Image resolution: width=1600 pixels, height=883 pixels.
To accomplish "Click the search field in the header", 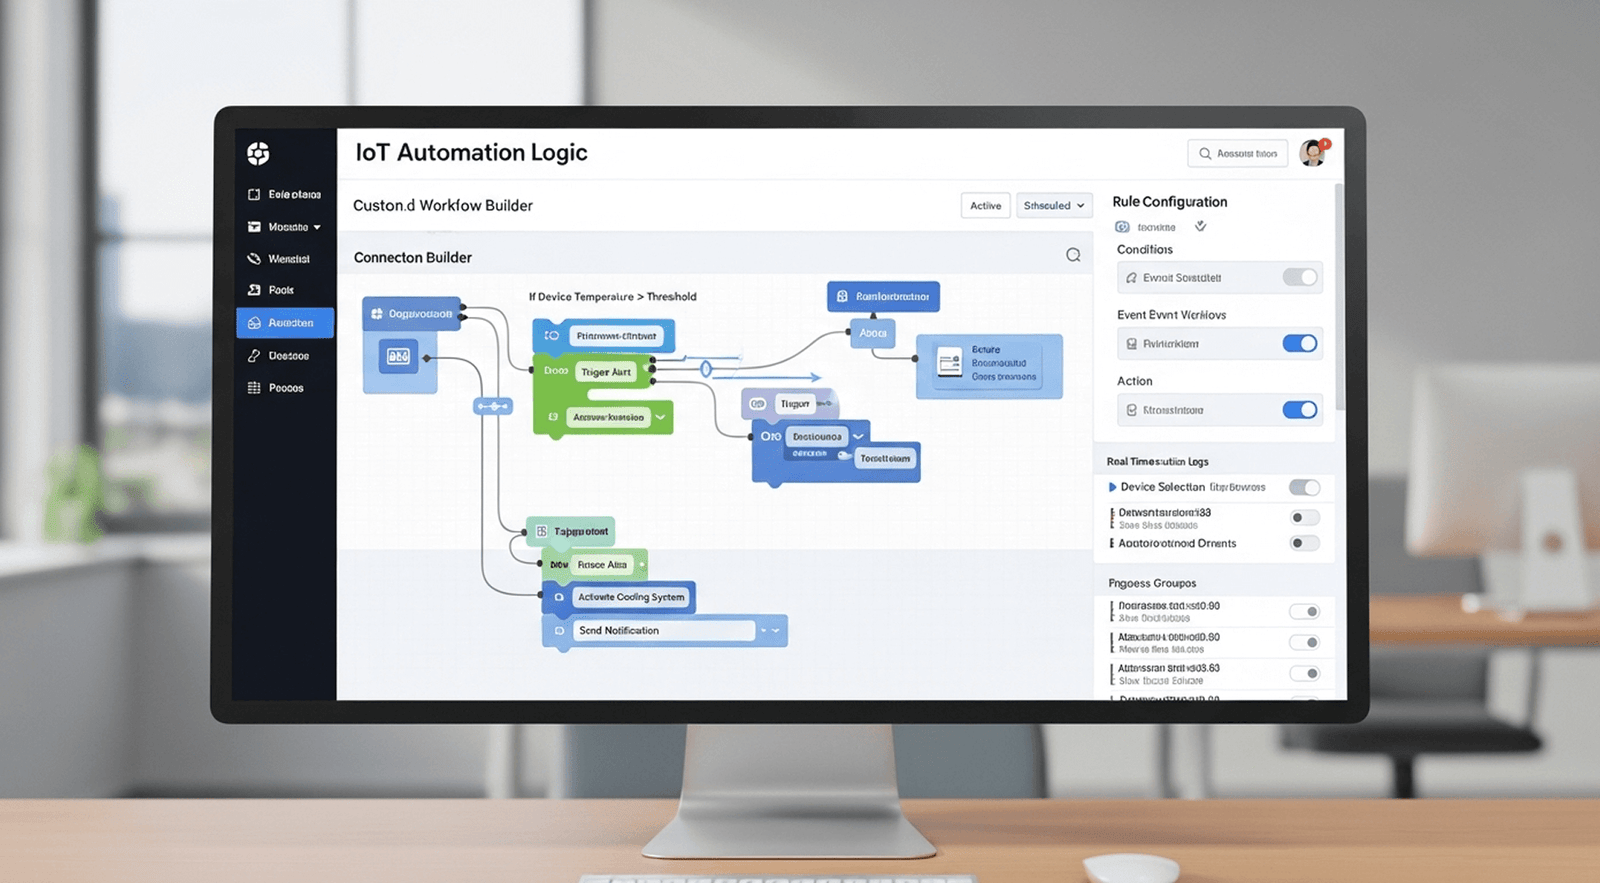I will [1237, 154].
